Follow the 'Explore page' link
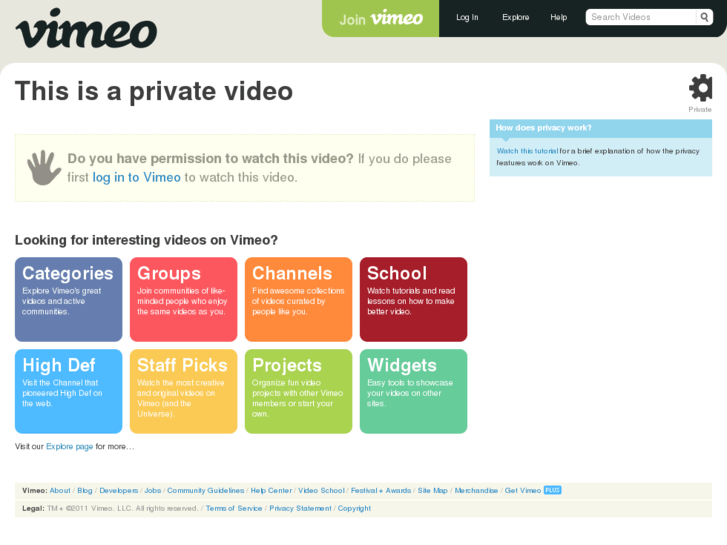 (70, 446)
